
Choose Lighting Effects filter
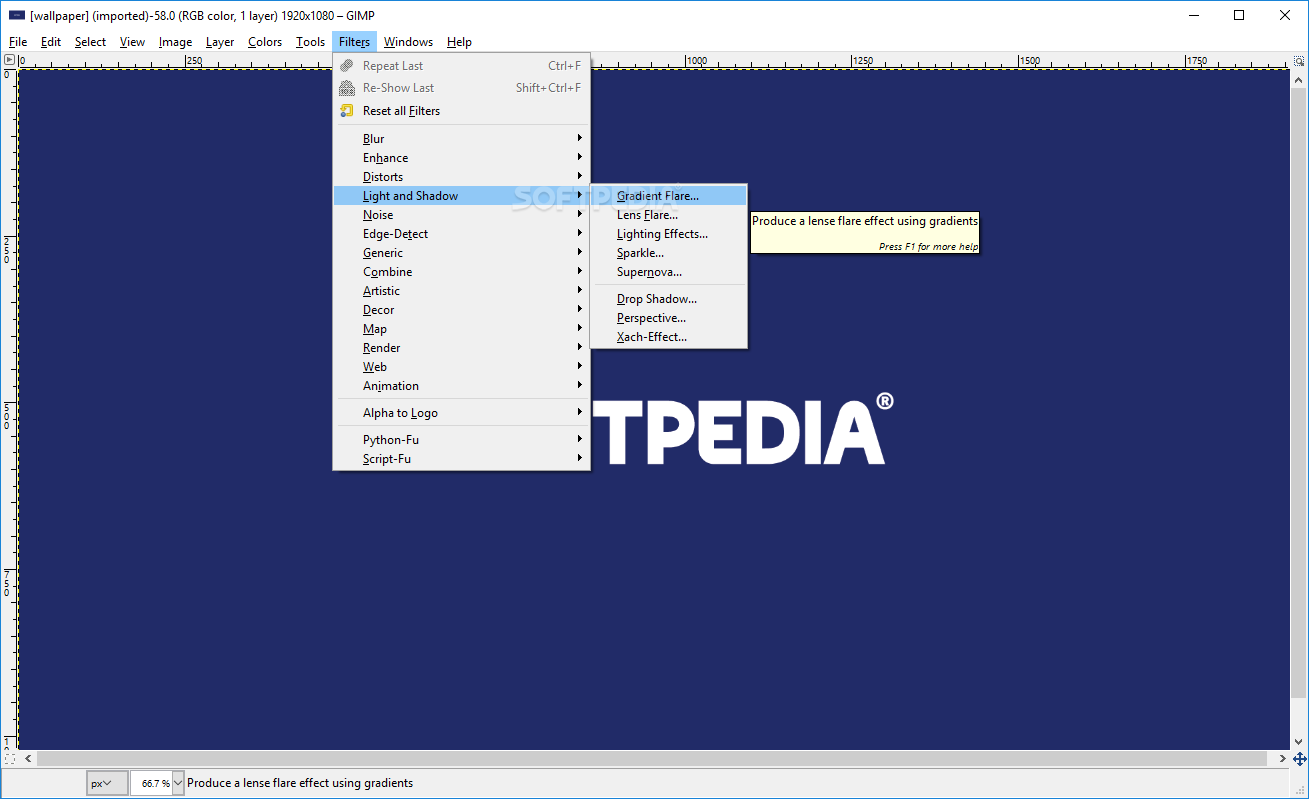pyautogui.click(x=668, y=234)
